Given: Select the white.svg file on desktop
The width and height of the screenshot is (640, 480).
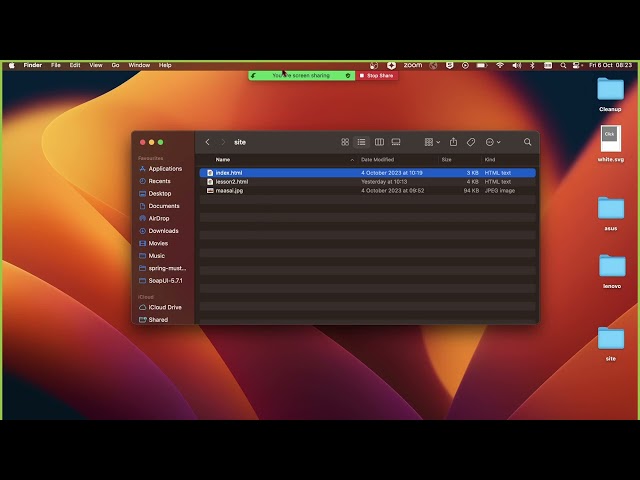Looking at the screenshot, I should (611, 144).
